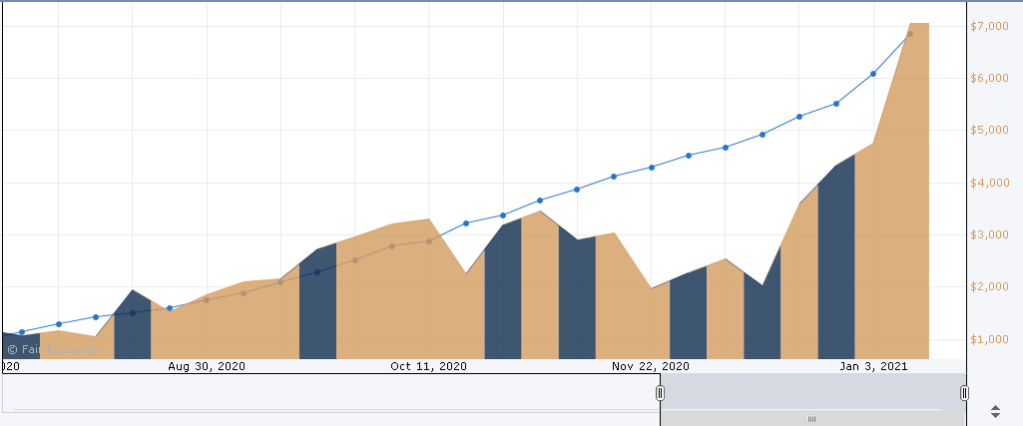1023x426 pixels.
Task: Open the Fair Economy copyright link
Action: [x=52, y=350]
